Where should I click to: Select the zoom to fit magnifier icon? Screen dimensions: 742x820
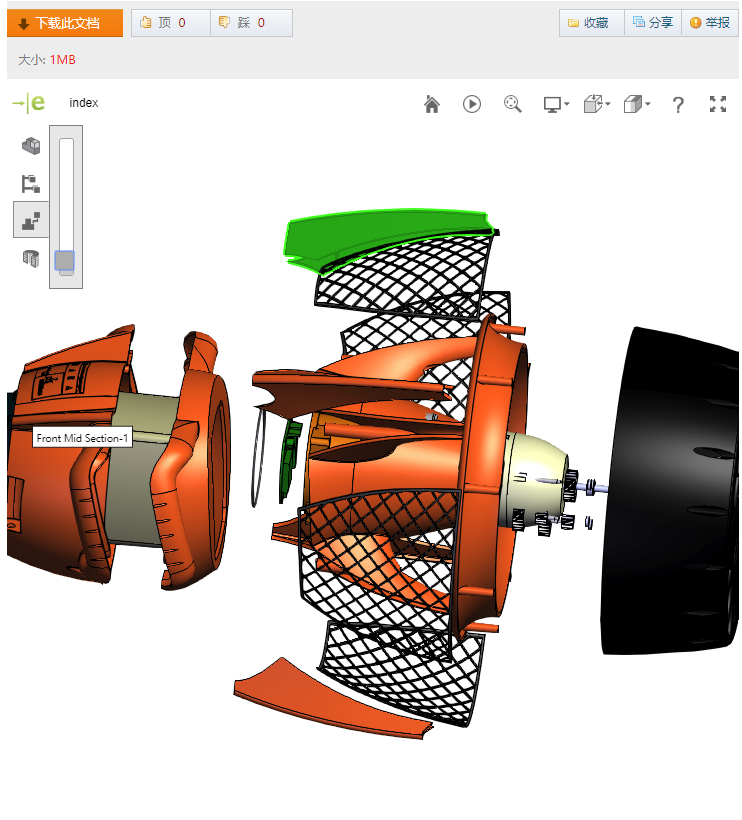click(x=513, y=104)
